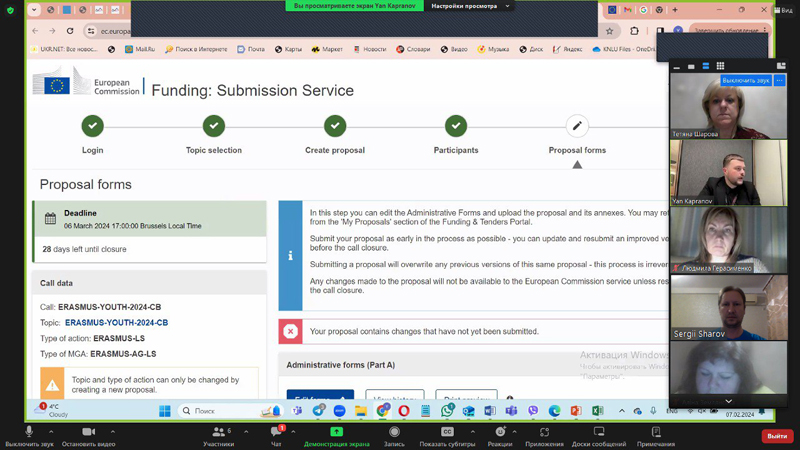The height and width of the screenshot is (450, 800).
Task: Start recording with the Запись button
Action: [394, 435]
